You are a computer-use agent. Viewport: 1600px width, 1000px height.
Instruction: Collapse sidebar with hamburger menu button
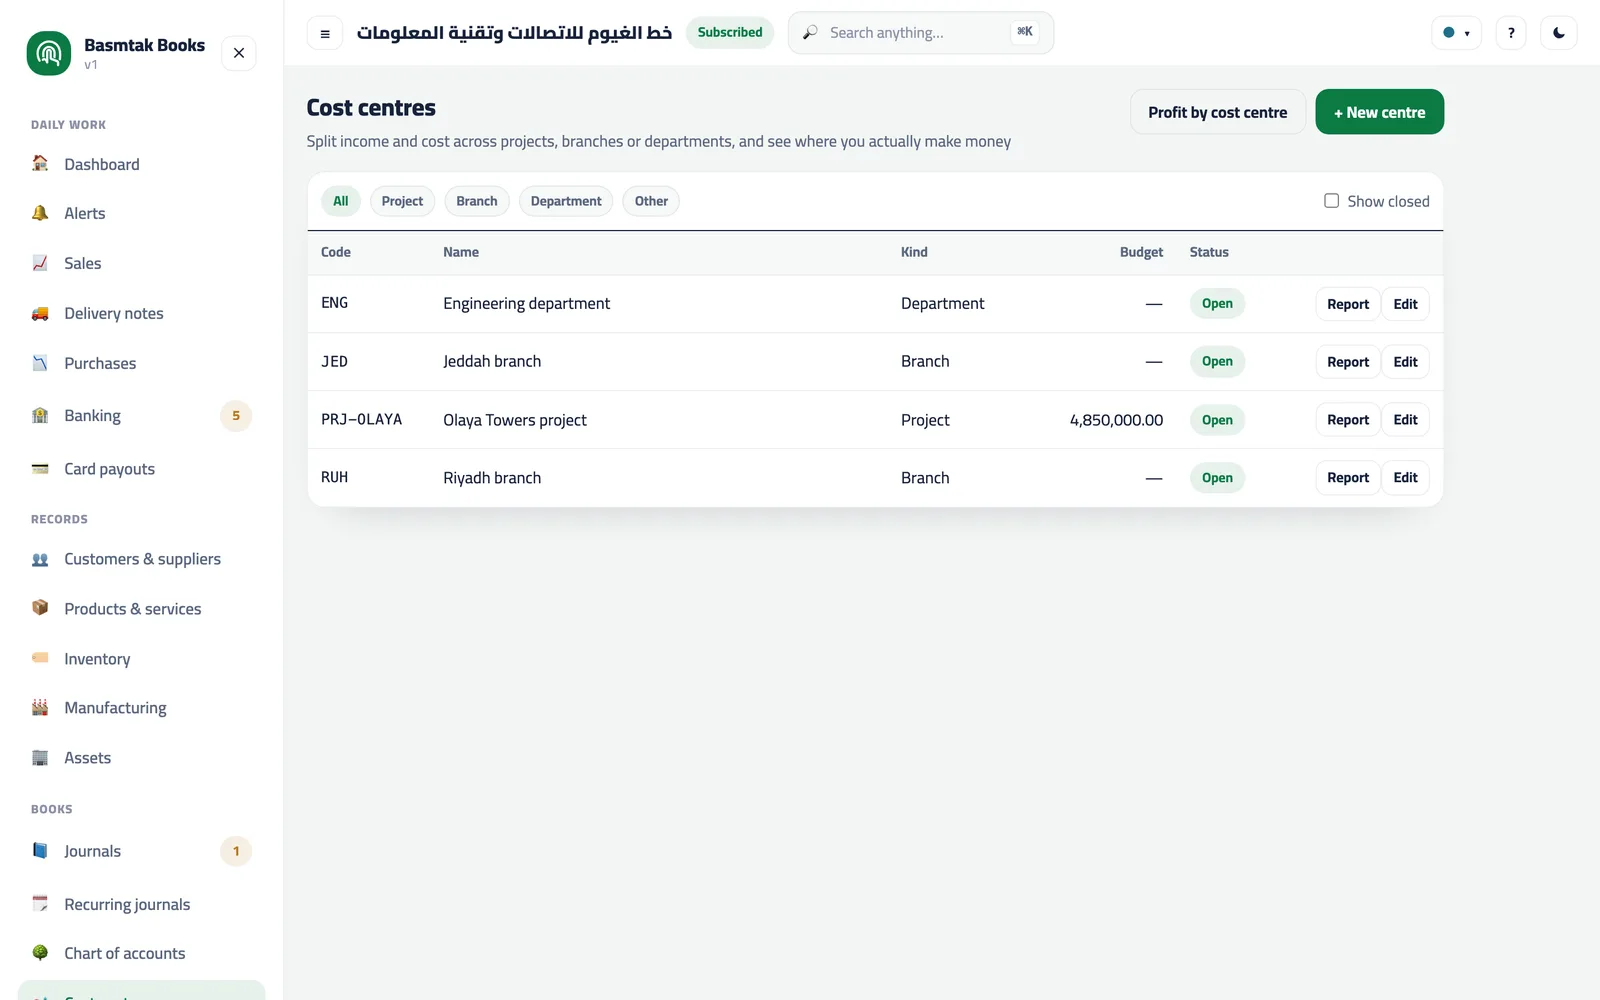coord(325,33)
